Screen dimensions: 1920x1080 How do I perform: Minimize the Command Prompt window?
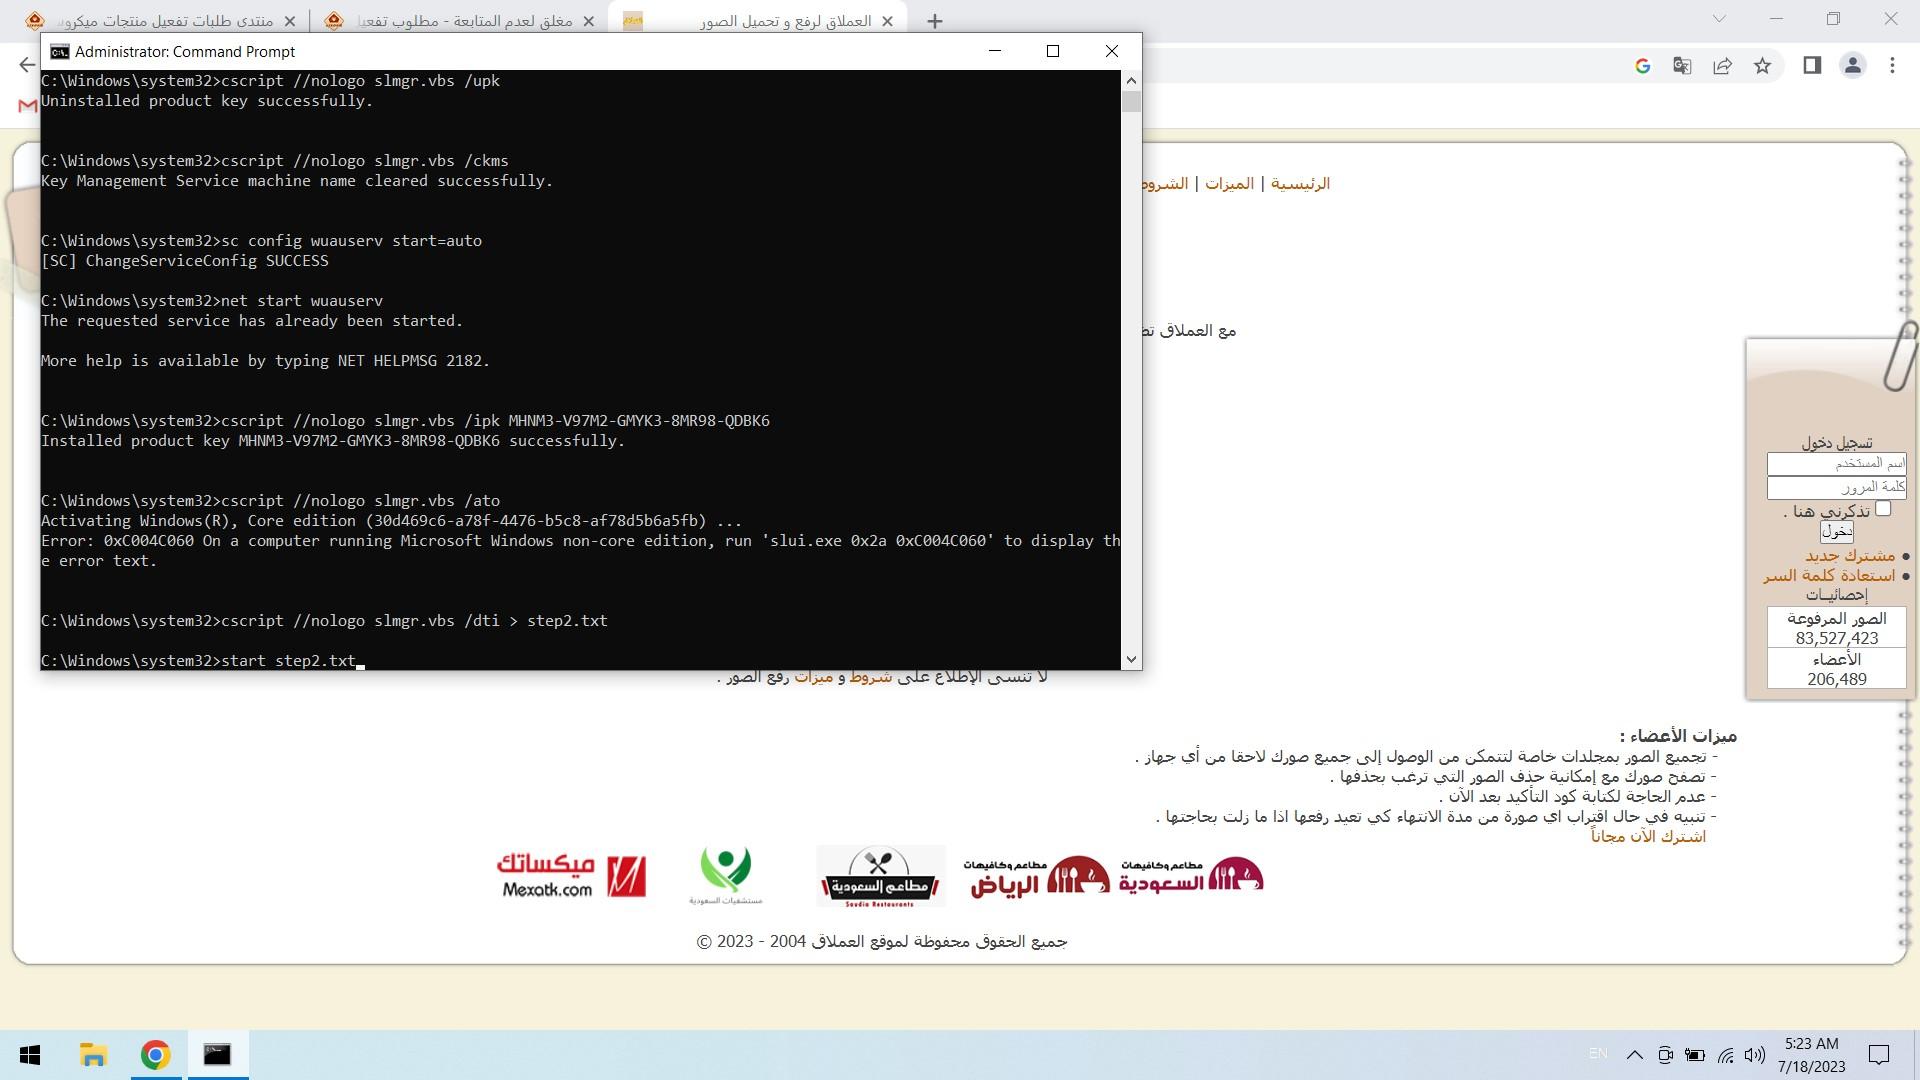tap(994, 51)
